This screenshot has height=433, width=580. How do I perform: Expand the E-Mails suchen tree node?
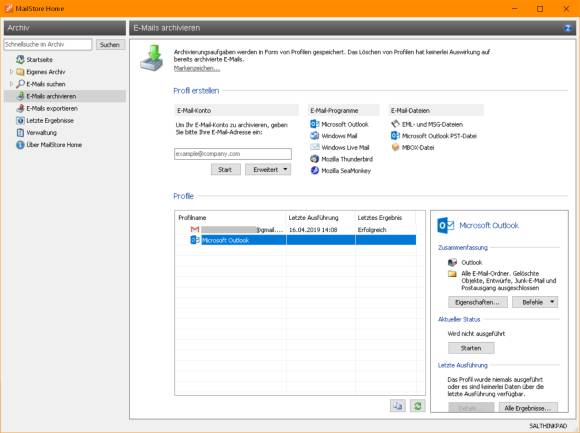click(x=11, y=84)
